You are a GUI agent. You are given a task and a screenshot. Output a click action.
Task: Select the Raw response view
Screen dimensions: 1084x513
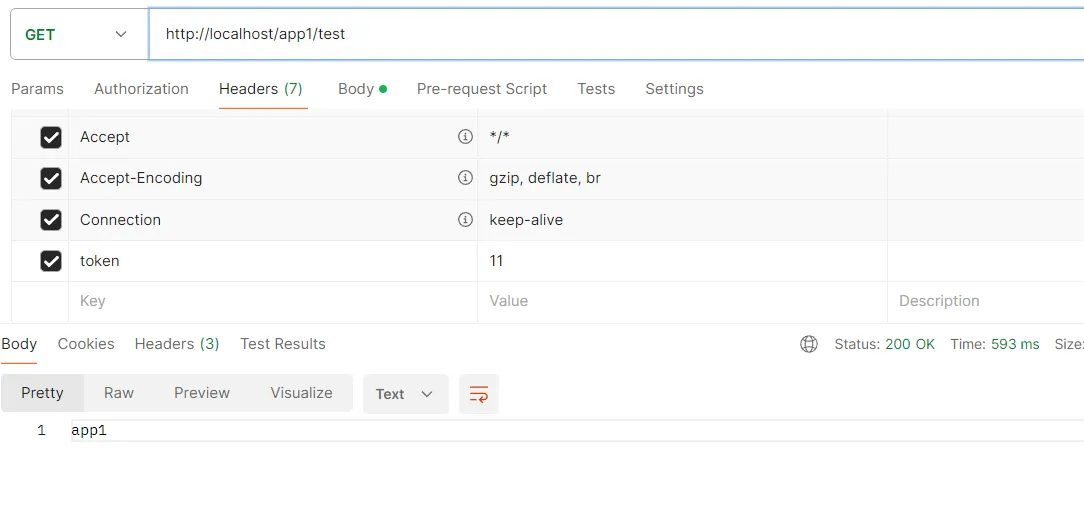[119, 393]
